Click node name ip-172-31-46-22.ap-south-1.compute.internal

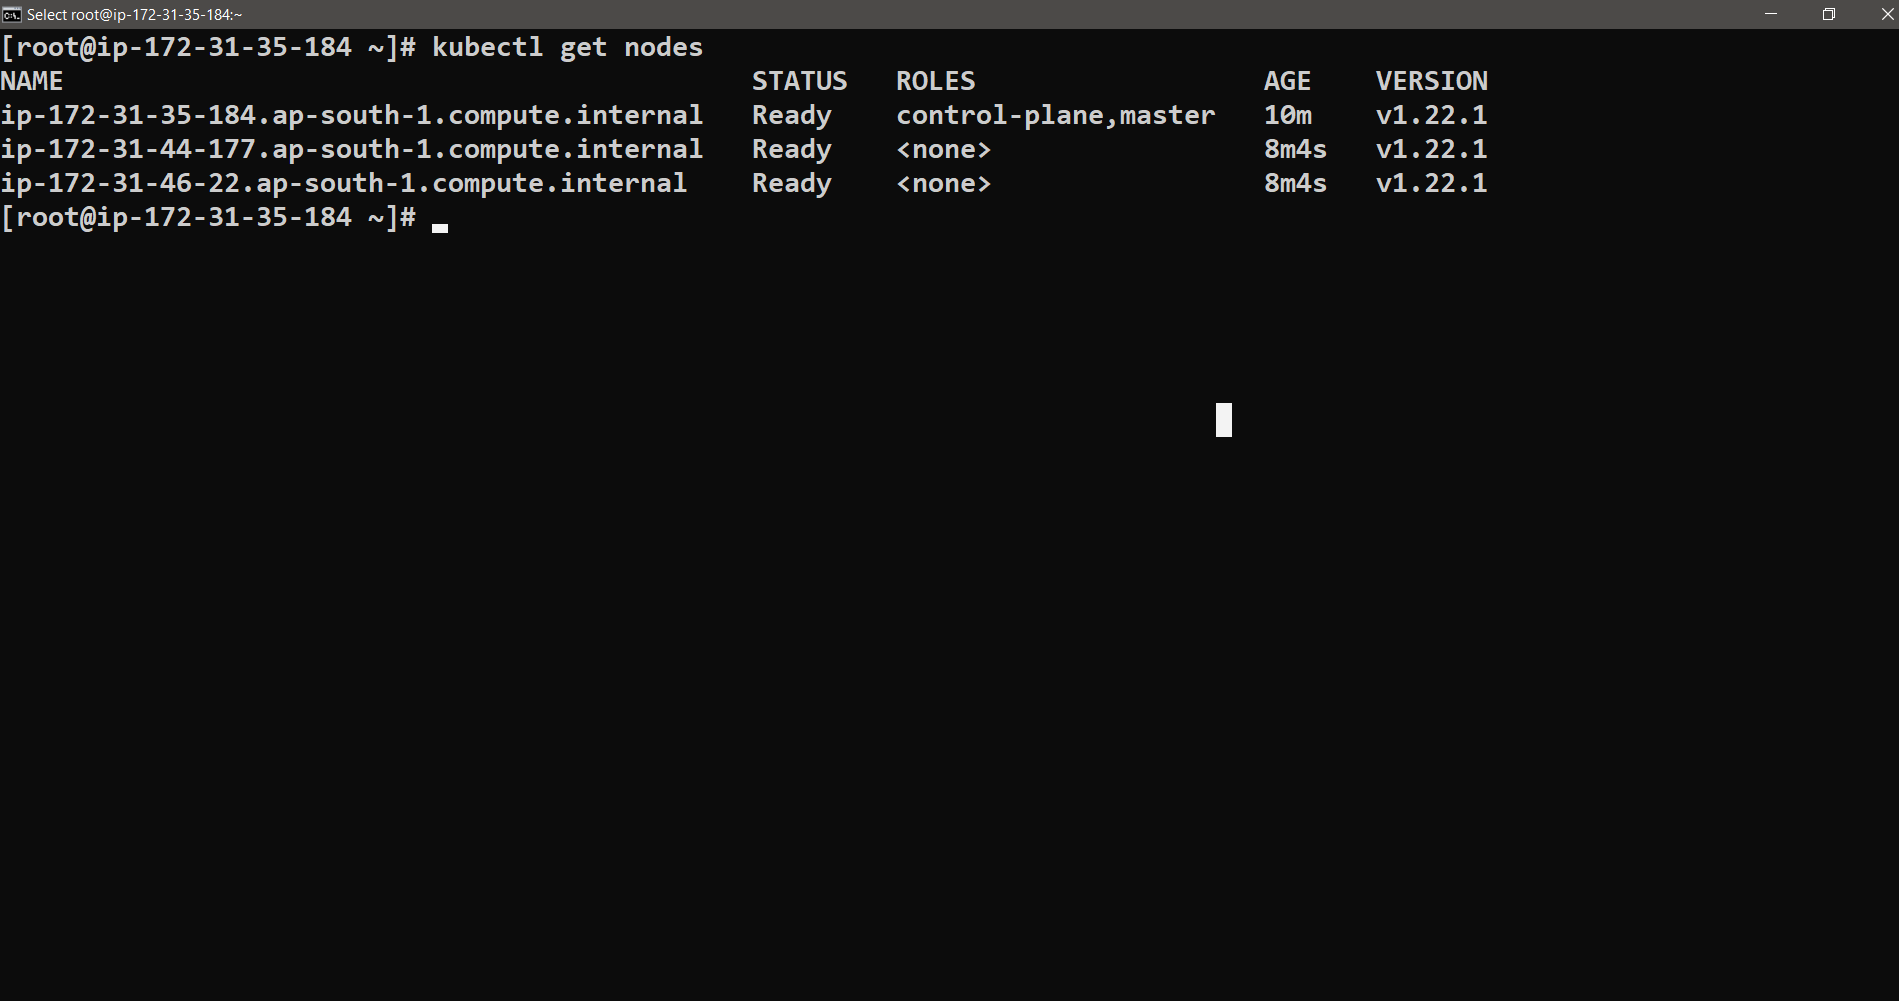tap(344, 183)
